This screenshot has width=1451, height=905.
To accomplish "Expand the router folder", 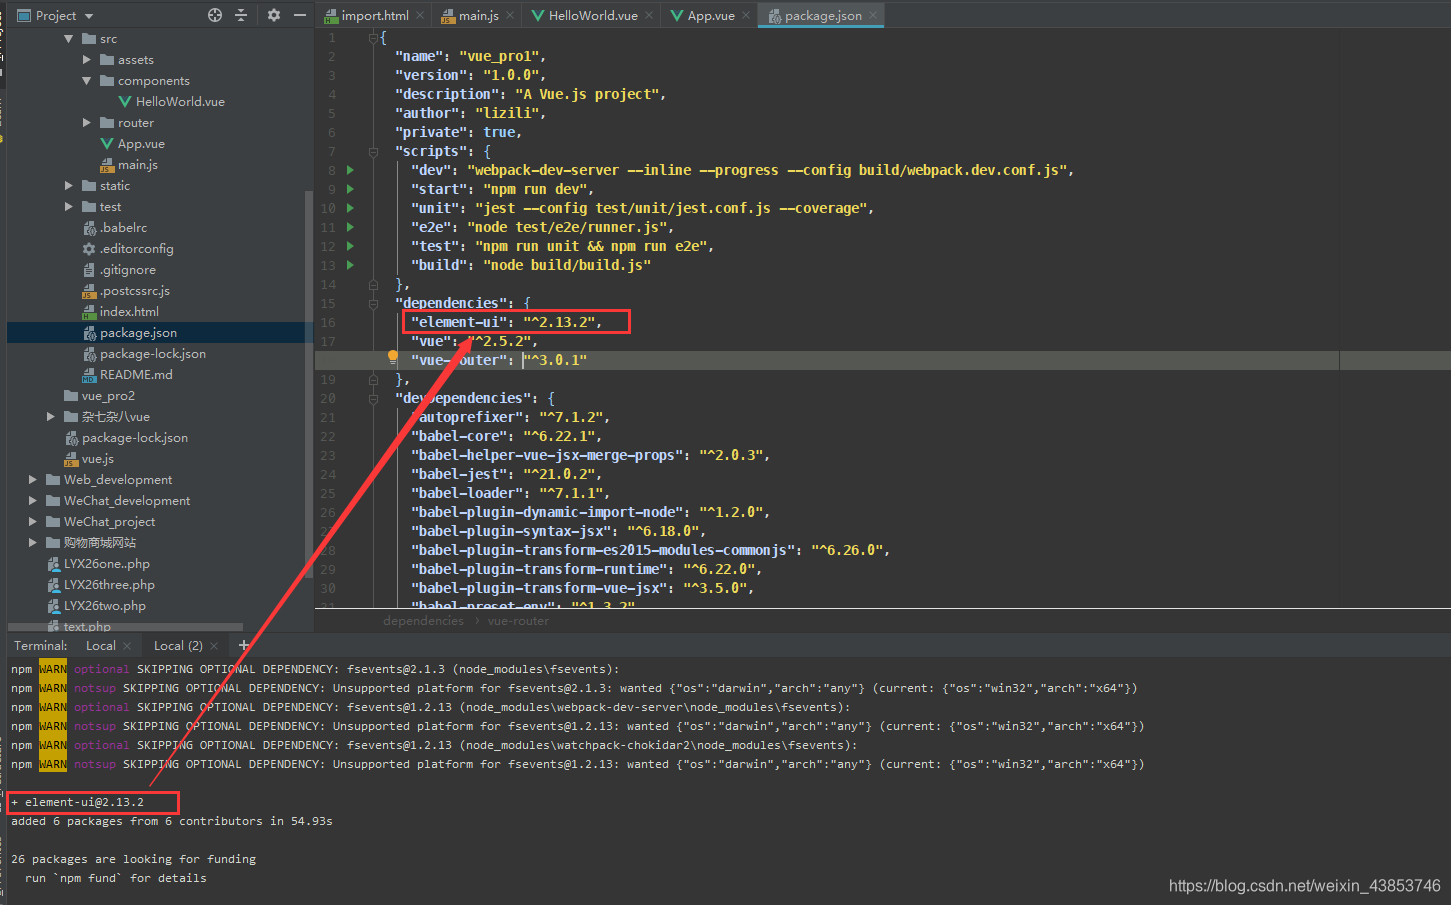I will [x=87, y=123].
